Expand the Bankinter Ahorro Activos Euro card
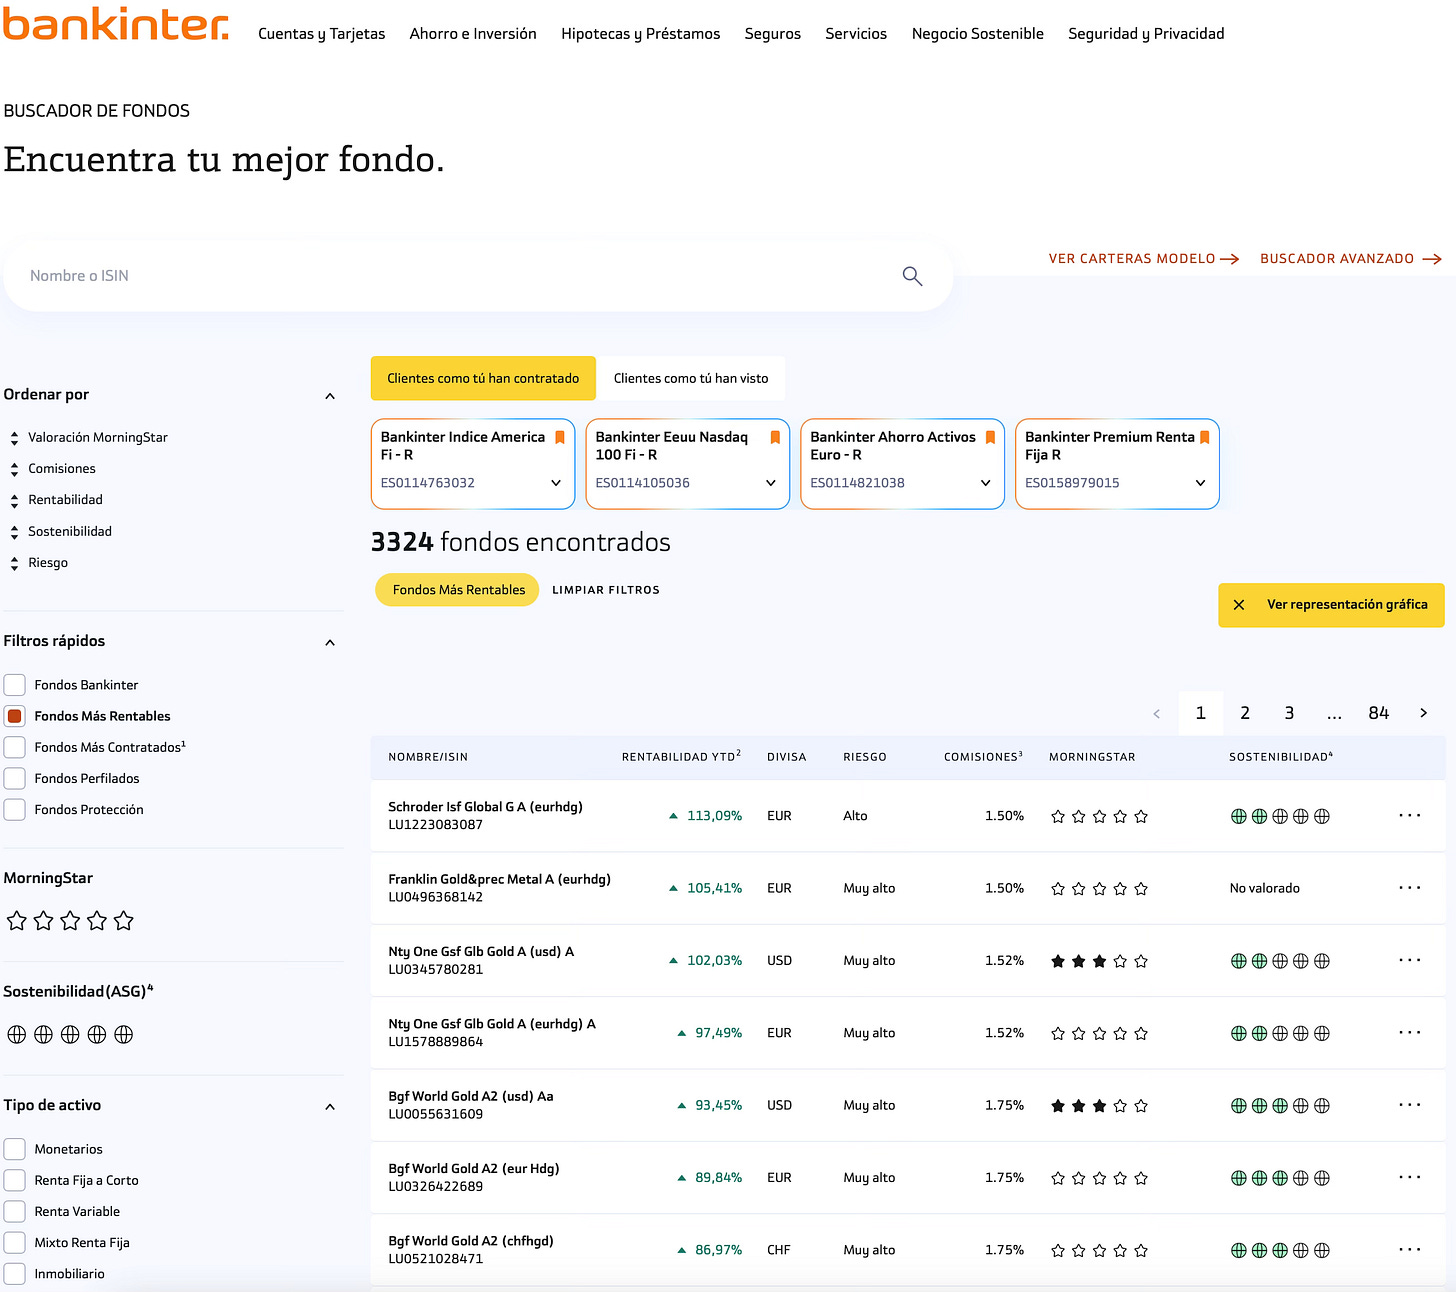Image resolution: width=1456 pixels, height=1292 pixels. pos(986,483)
